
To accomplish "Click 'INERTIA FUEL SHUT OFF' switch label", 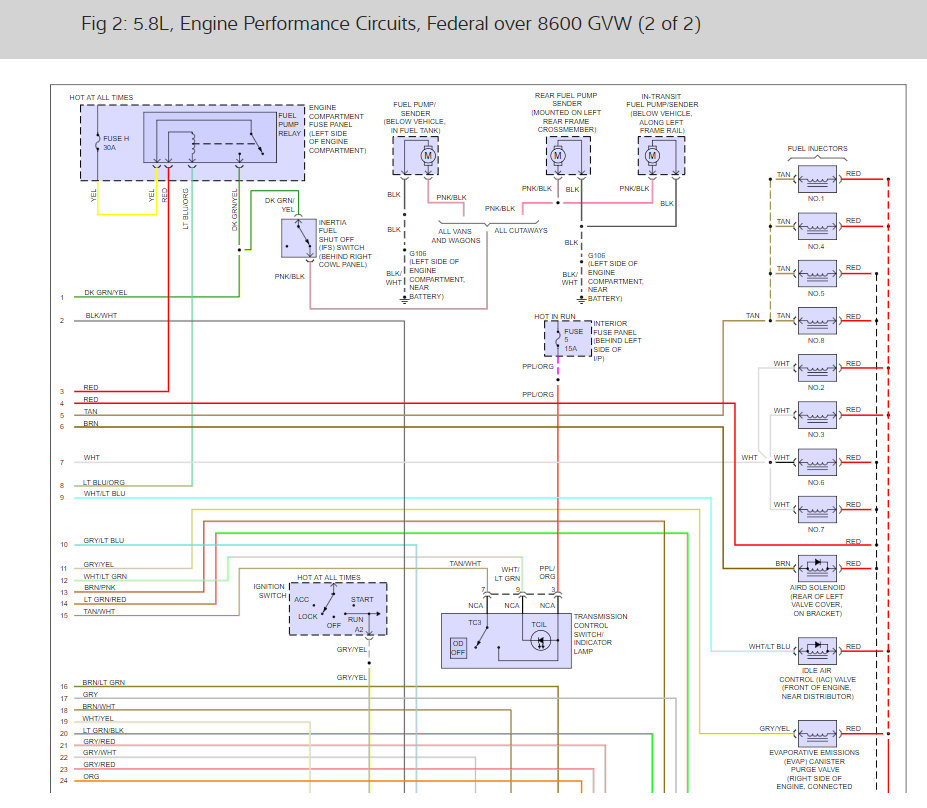I will pyautogui.click(x=345, y=244).
